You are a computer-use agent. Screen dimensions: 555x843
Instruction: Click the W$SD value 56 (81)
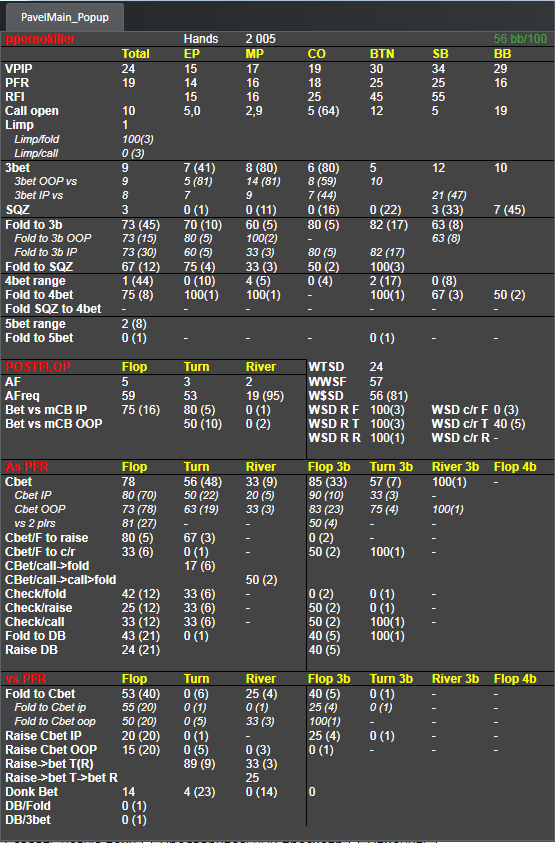pos(389,396)
